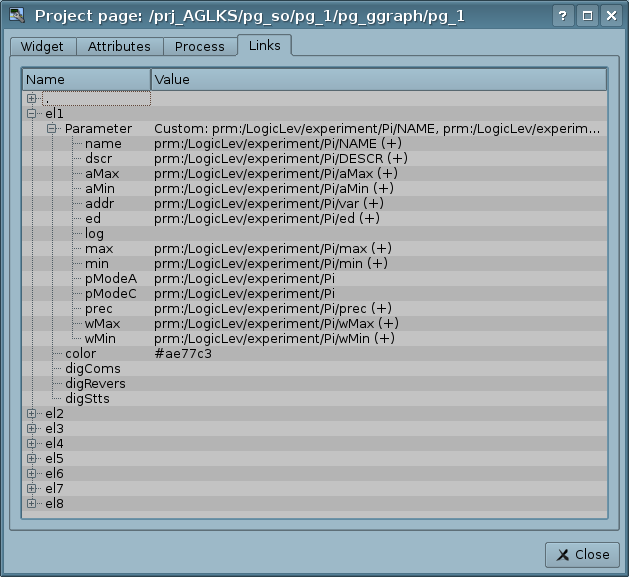The image size is (629, 577).
Task: Open the Attributes tab
Action: click(119, 47)
